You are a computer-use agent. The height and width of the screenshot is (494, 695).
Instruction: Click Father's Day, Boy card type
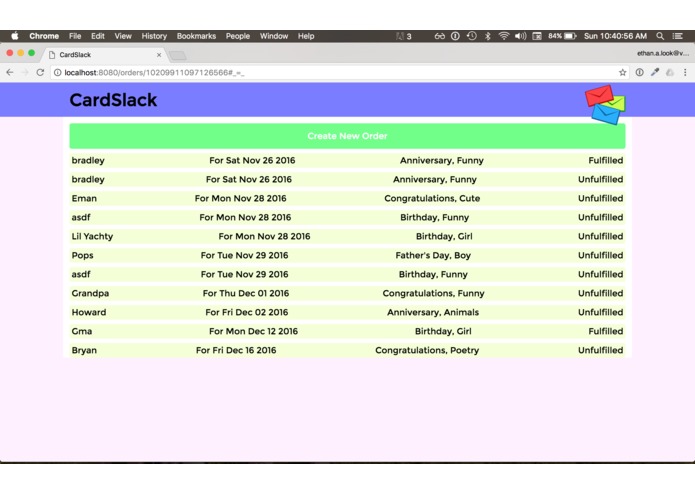[x=433, y=255]
